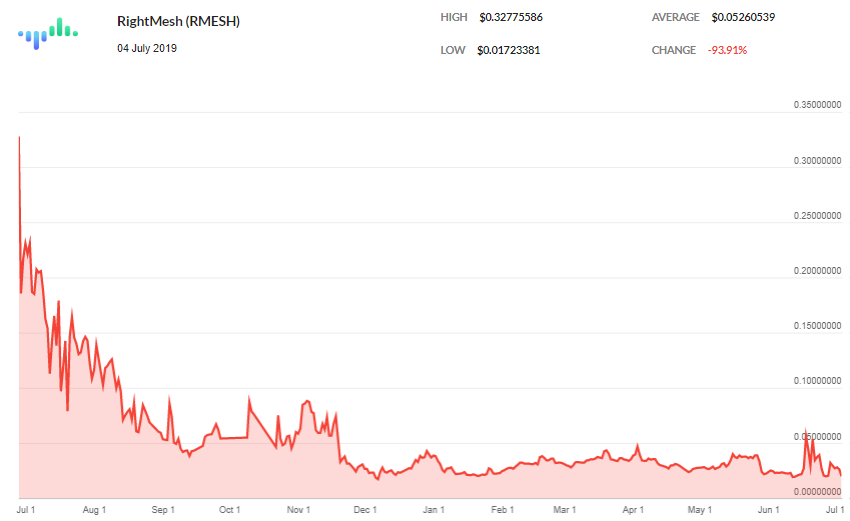Click the May 1 x-axis label
This screenshot has height=521, width=850.
pos(700,510)
